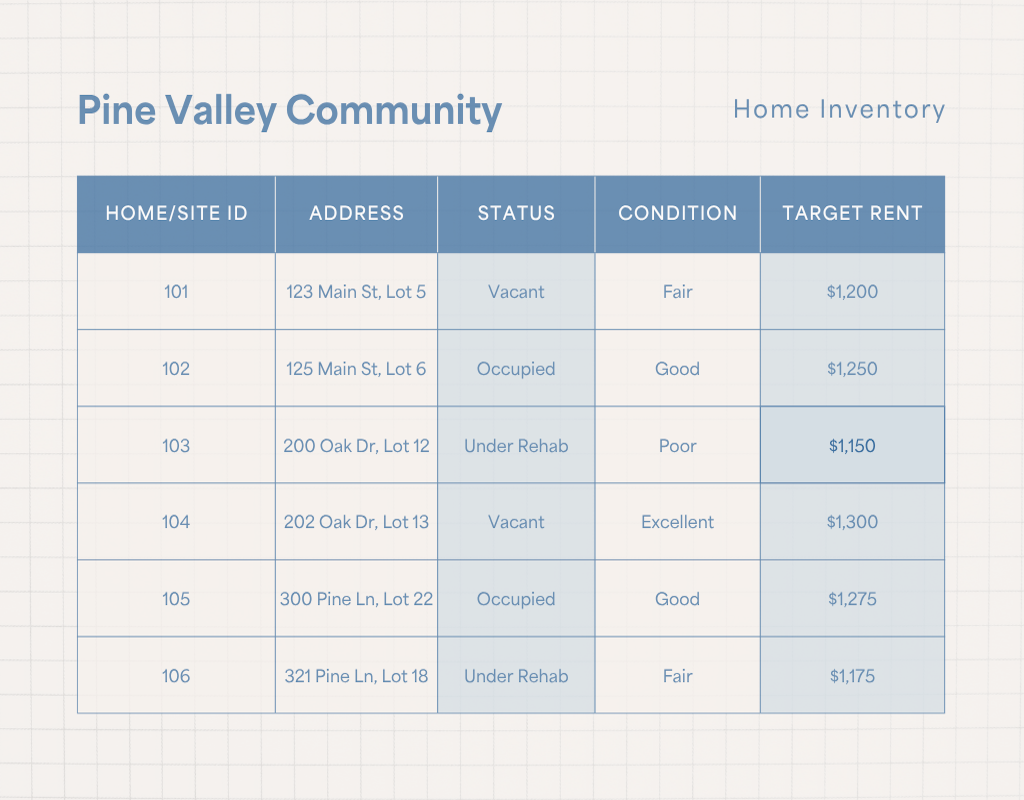This screenshot has width=1024, height=800.
Task: Select the $1,175 target rent cell
Action: coord(852,676)
